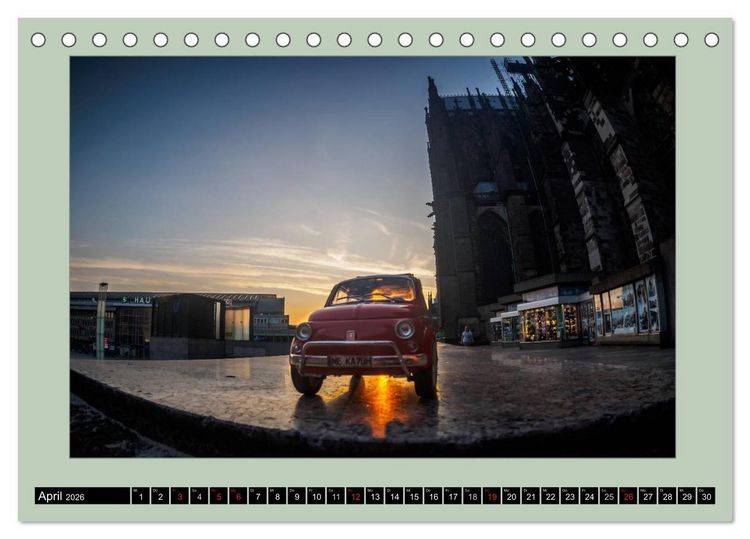Select day 22 in the date strip
750x539 pixels.
551,495
